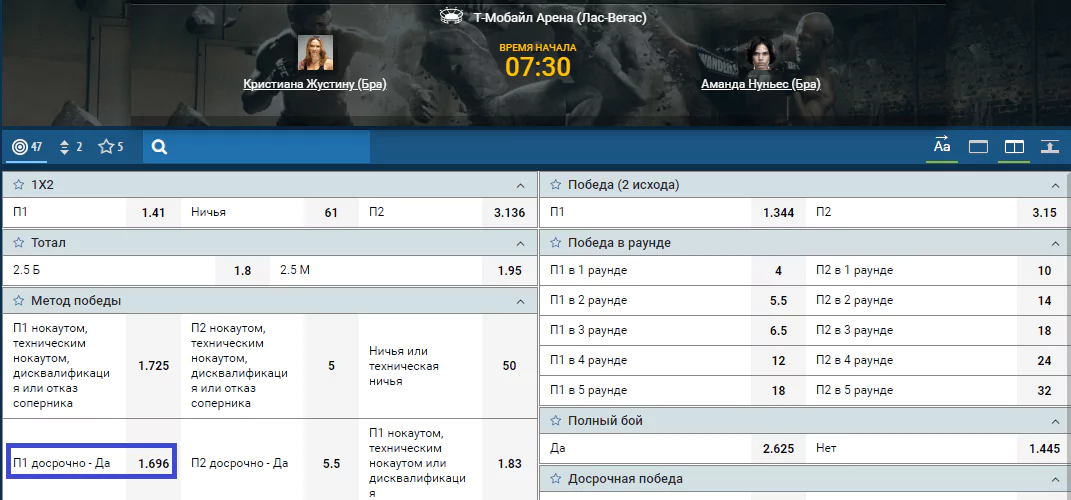
Task: Collapse the Тотал section chevron
Action: tap(520, 244)
